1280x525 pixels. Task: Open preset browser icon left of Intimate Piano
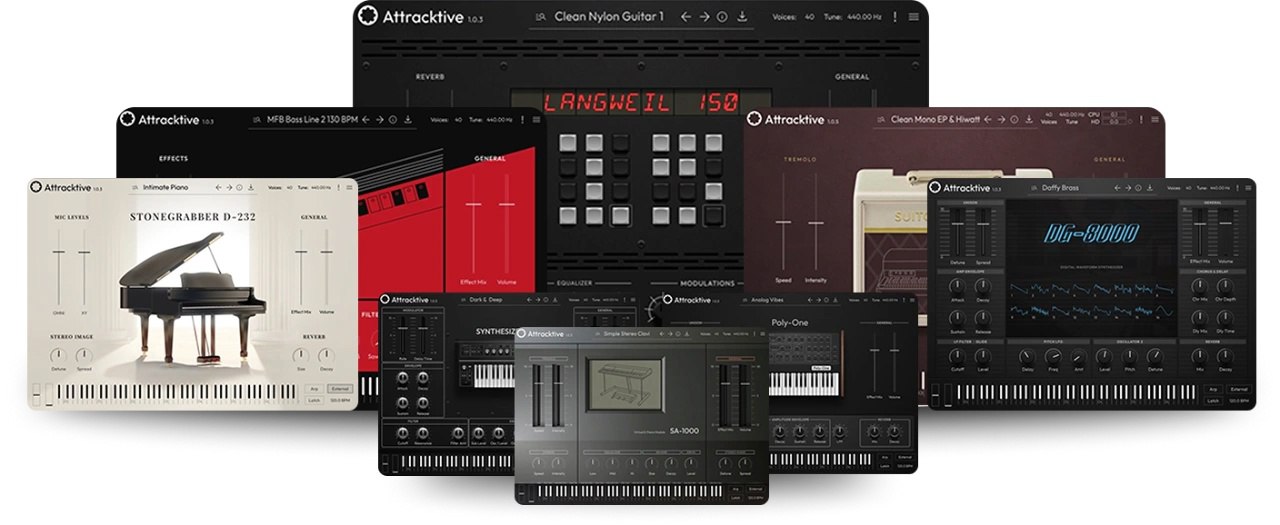(135, 187)
